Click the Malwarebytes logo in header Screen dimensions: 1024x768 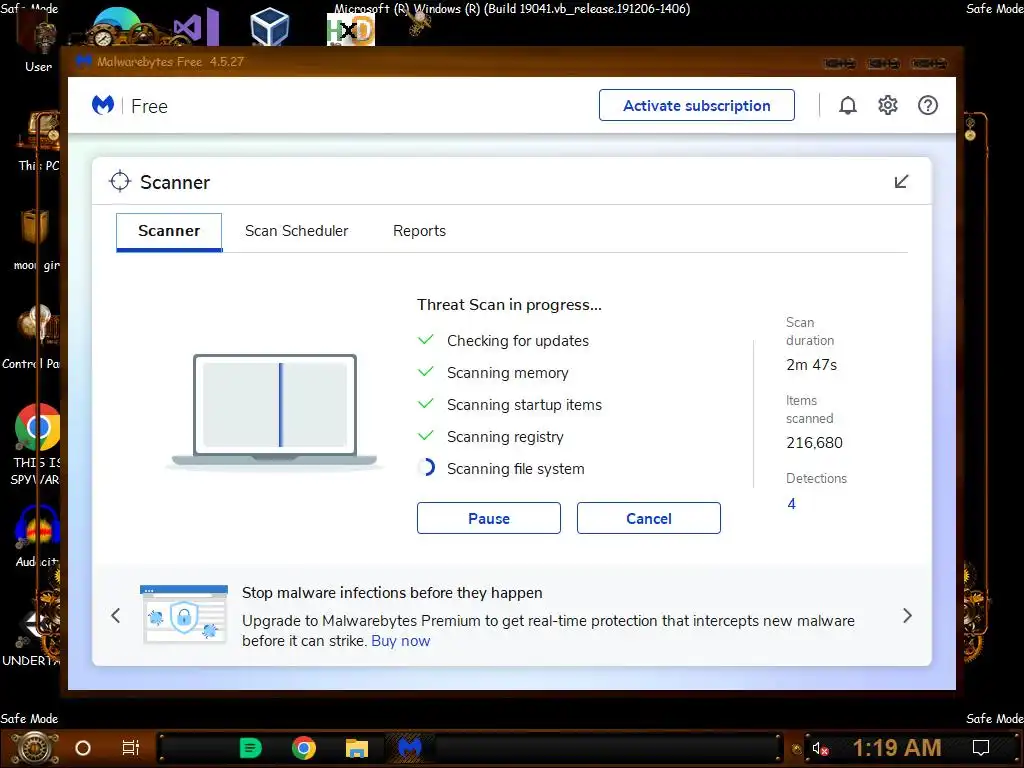pos(103,105)
